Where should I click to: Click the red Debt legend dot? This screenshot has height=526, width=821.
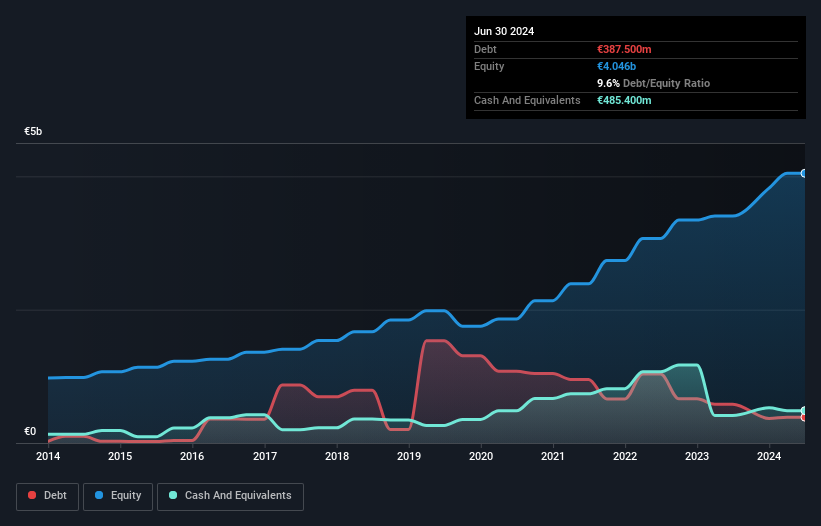32,495
